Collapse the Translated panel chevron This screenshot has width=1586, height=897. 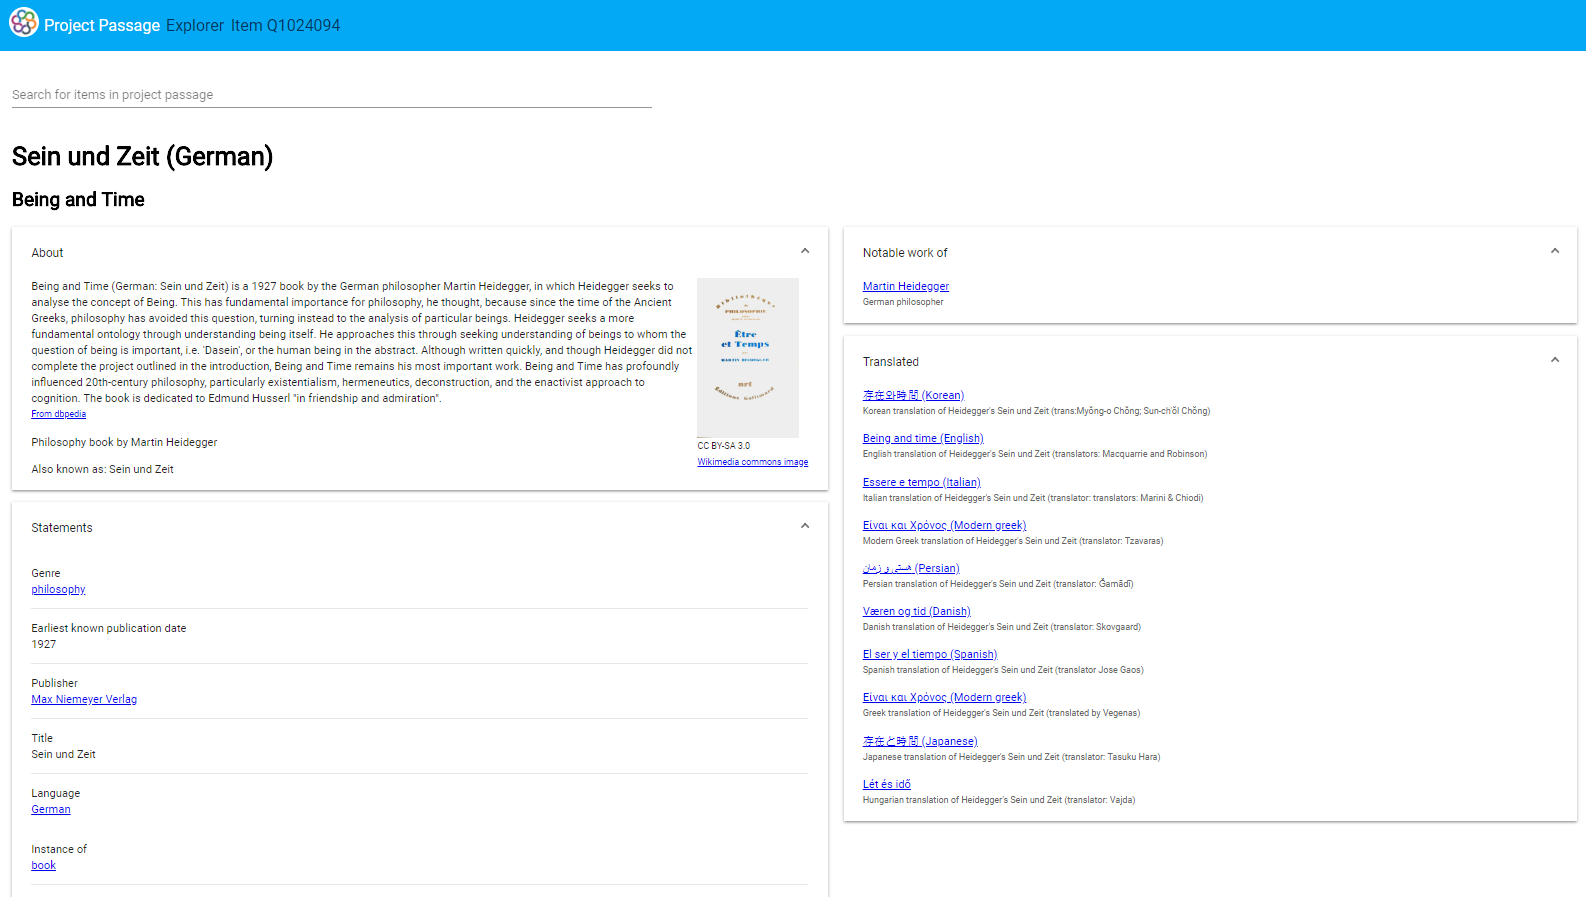[x=1554, y=361]
